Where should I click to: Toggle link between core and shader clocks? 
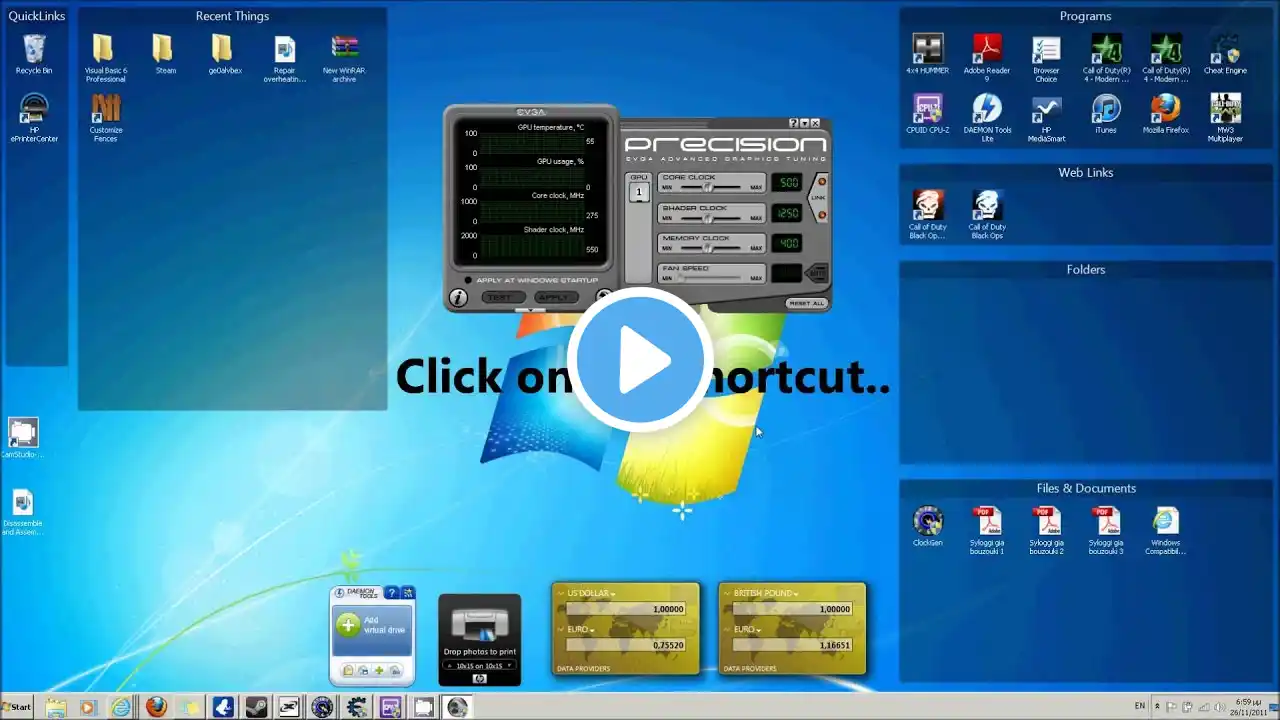822,182
